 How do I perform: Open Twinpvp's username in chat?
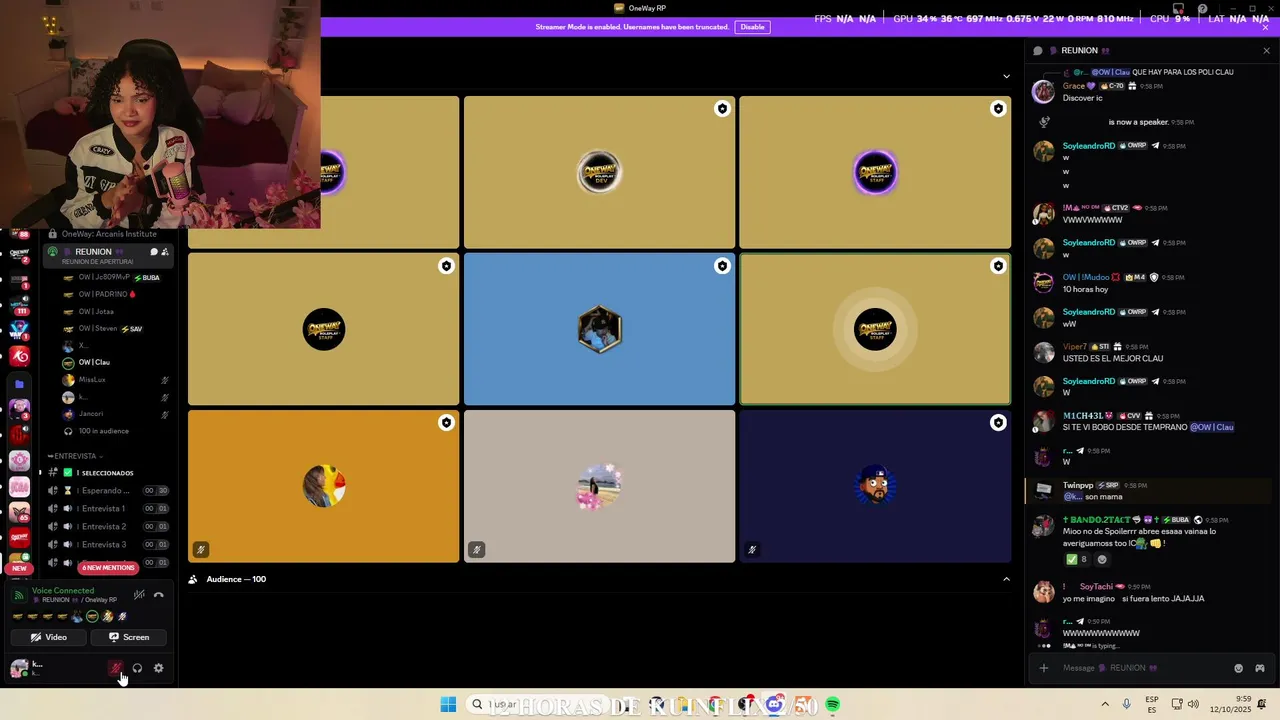click(x=1078, y=485)
